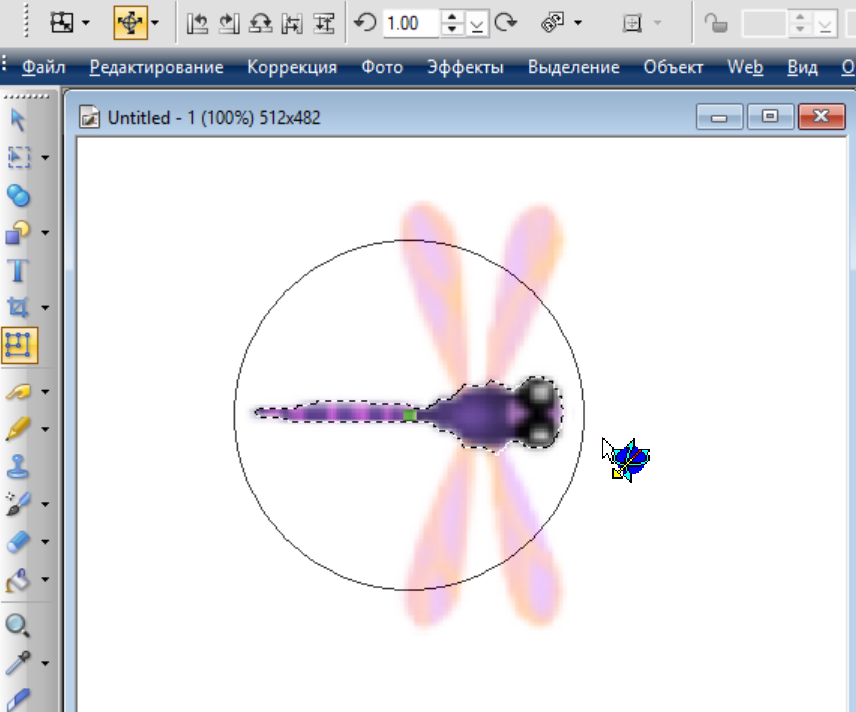Screen dimensions: 856x712
Task: Expand the Crop tool flyout arrow
Action: tap(45, 307)
